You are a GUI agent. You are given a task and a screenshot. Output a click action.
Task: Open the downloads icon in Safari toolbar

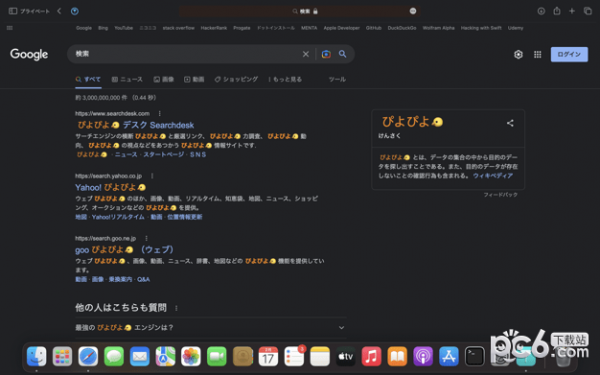[x=541, y=11]
